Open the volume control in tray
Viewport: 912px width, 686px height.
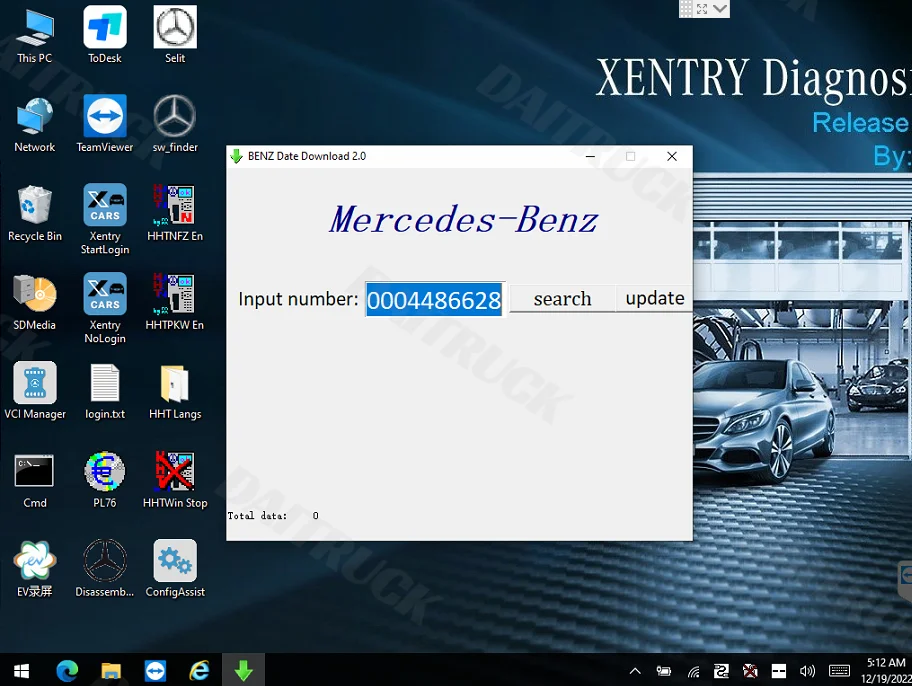tap(807, 671)
